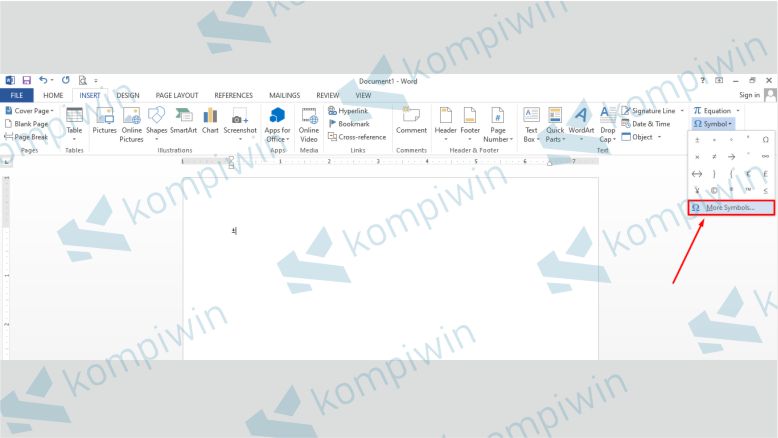The width and height of the screenshot is (778, 438).
Task: Open the Table insert dropdown
Action: tap(74, 124)
